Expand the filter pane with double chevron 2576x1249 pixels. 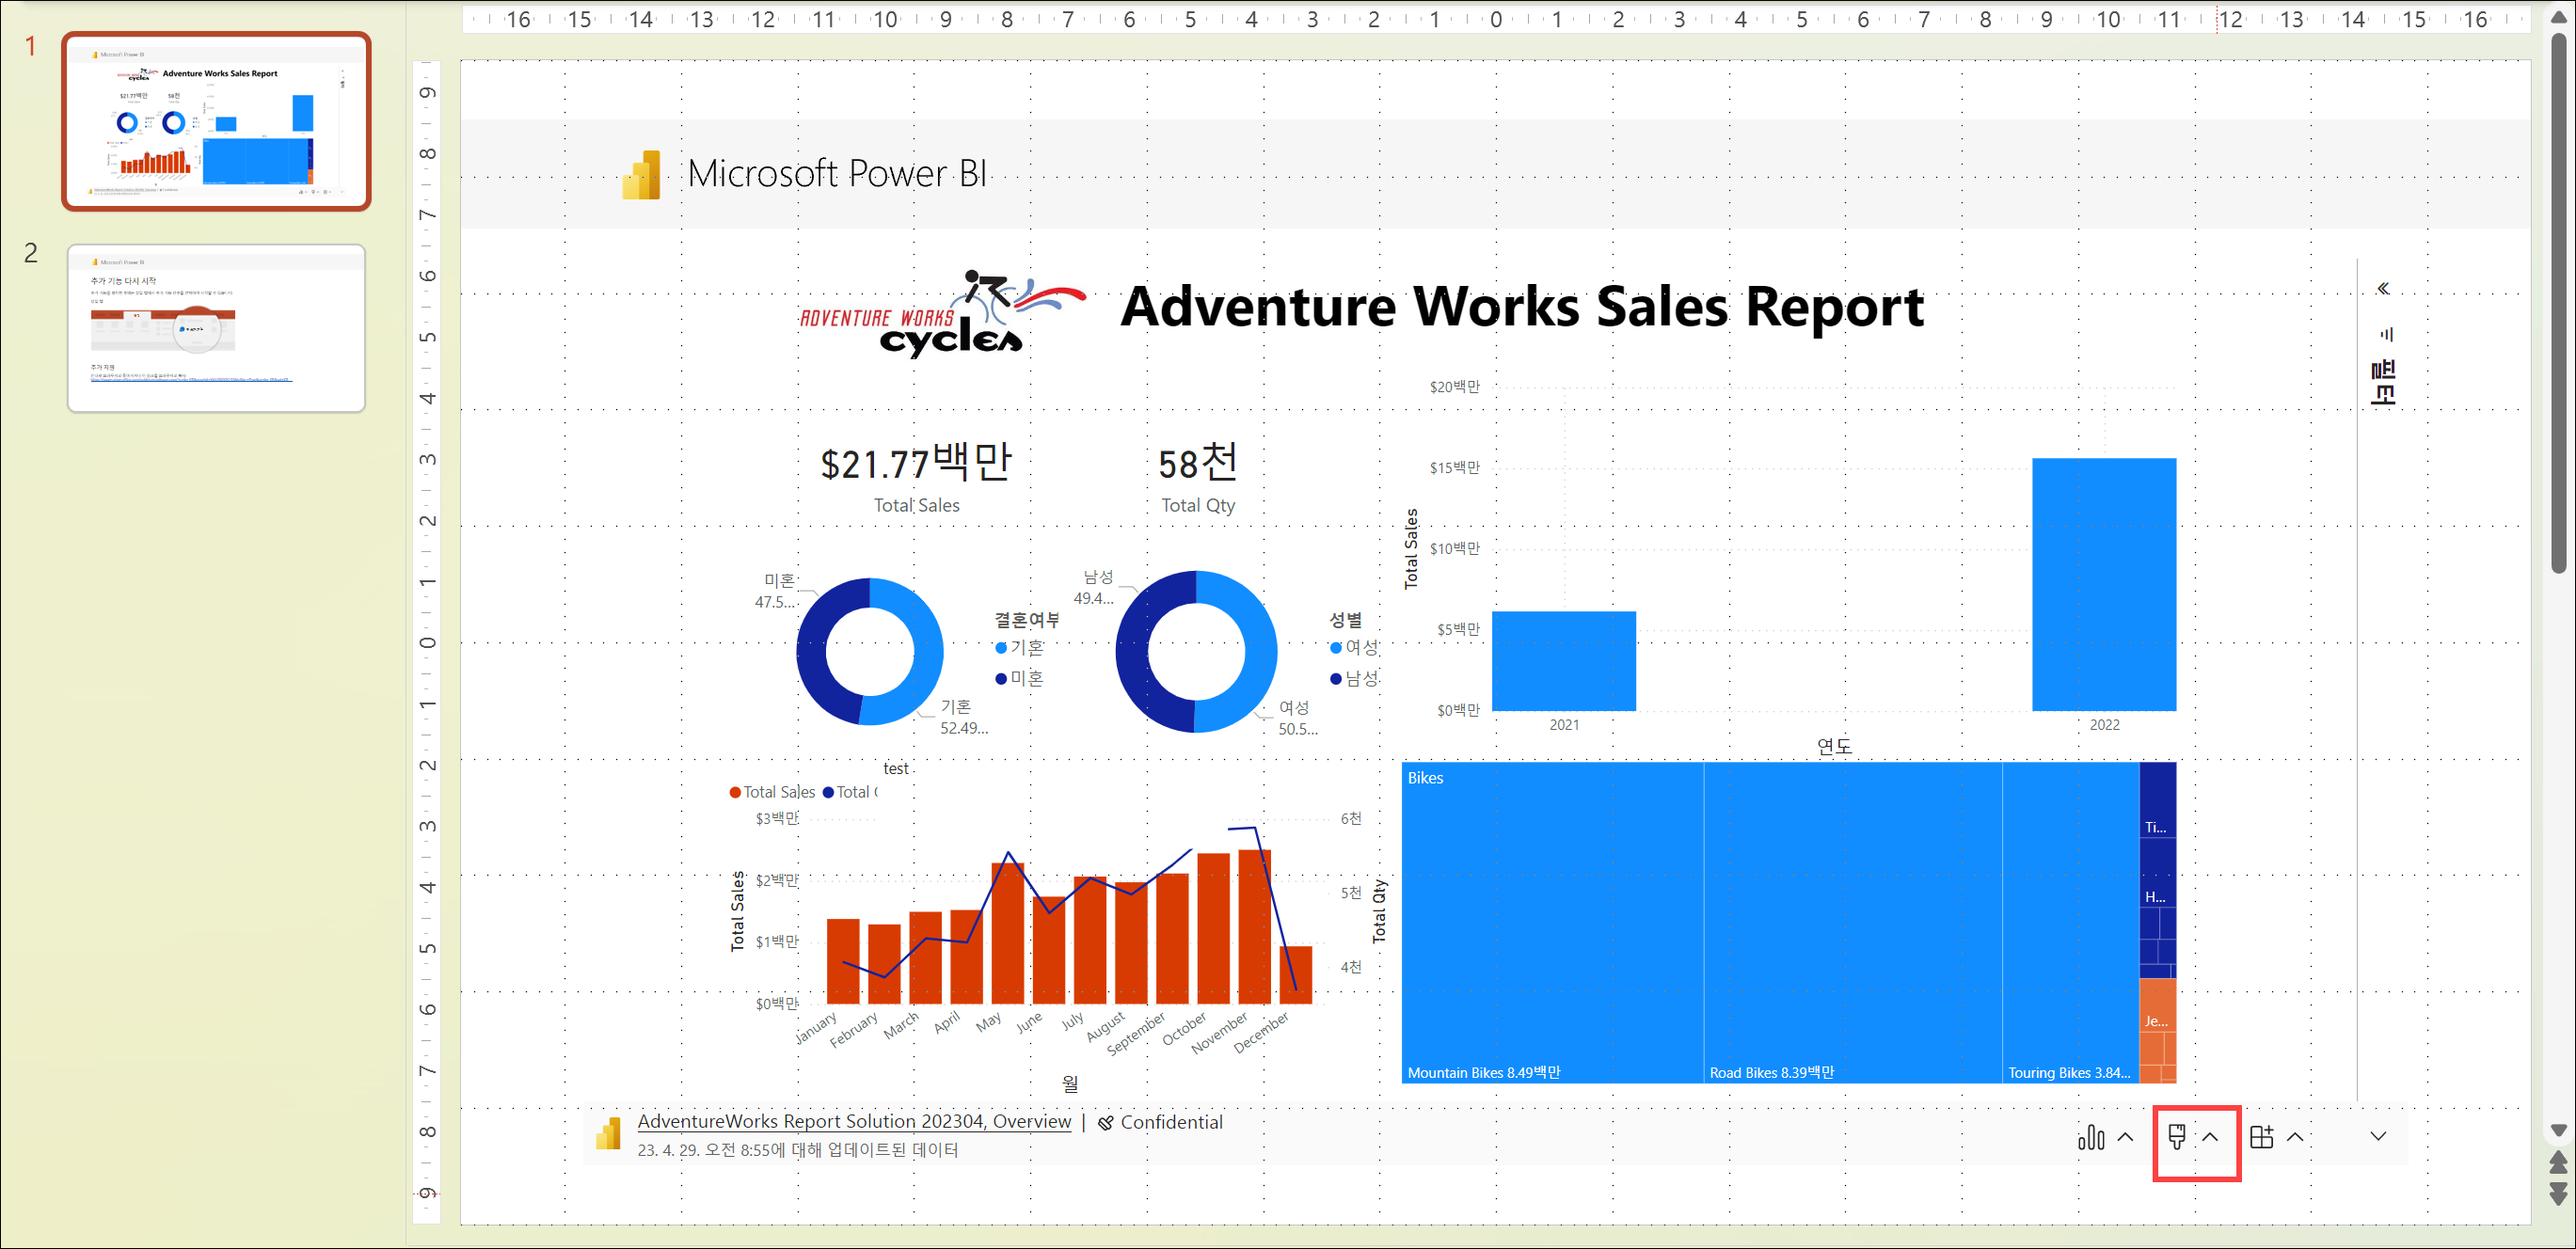2383,289
